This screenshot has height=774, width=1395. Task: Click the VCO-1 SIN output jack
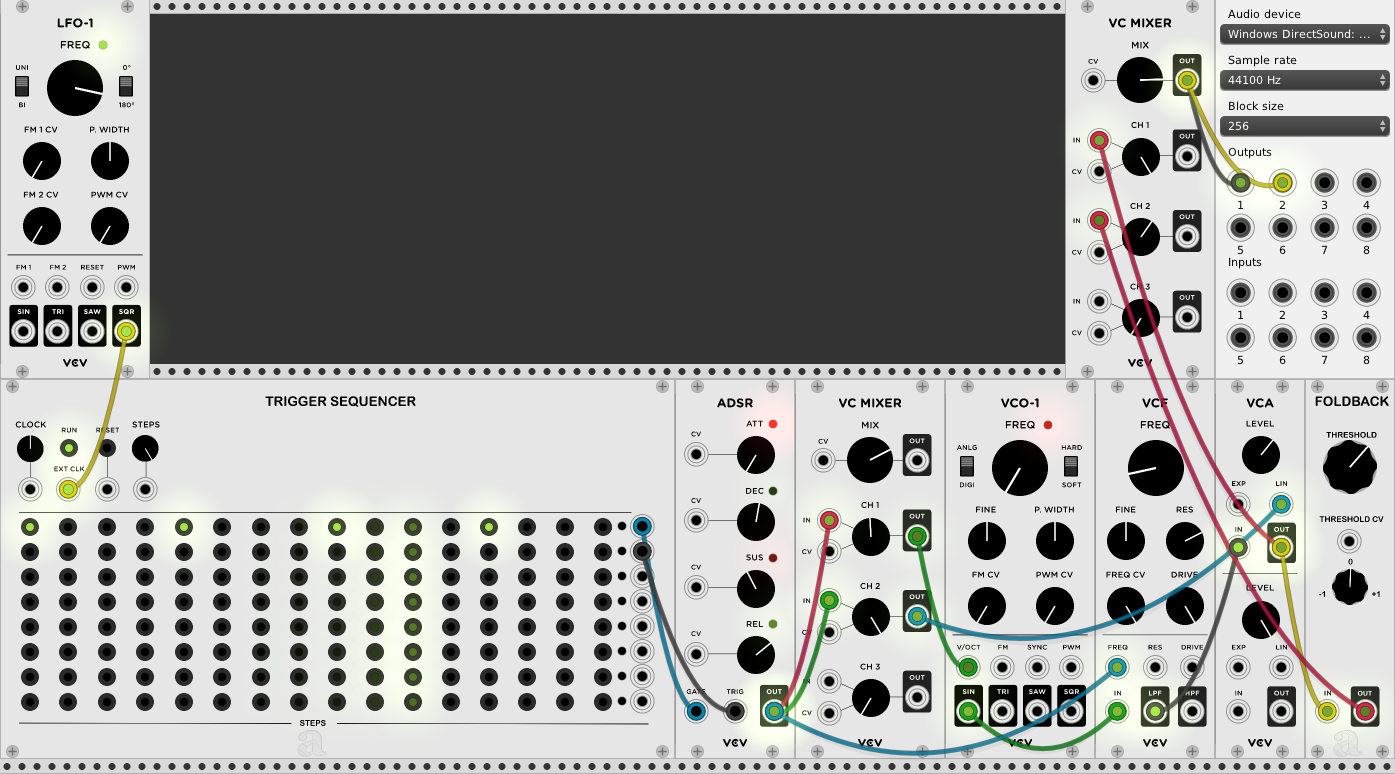click(x=968, y=712)
